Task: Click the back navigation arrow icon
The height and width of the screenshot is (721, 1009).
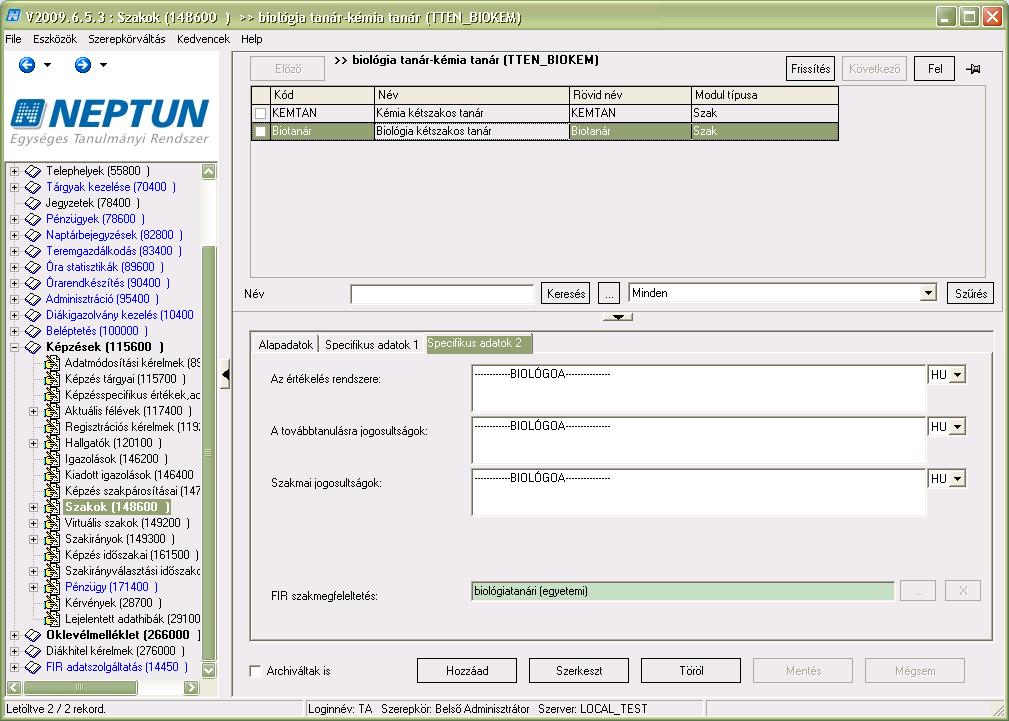Action: 26,64
